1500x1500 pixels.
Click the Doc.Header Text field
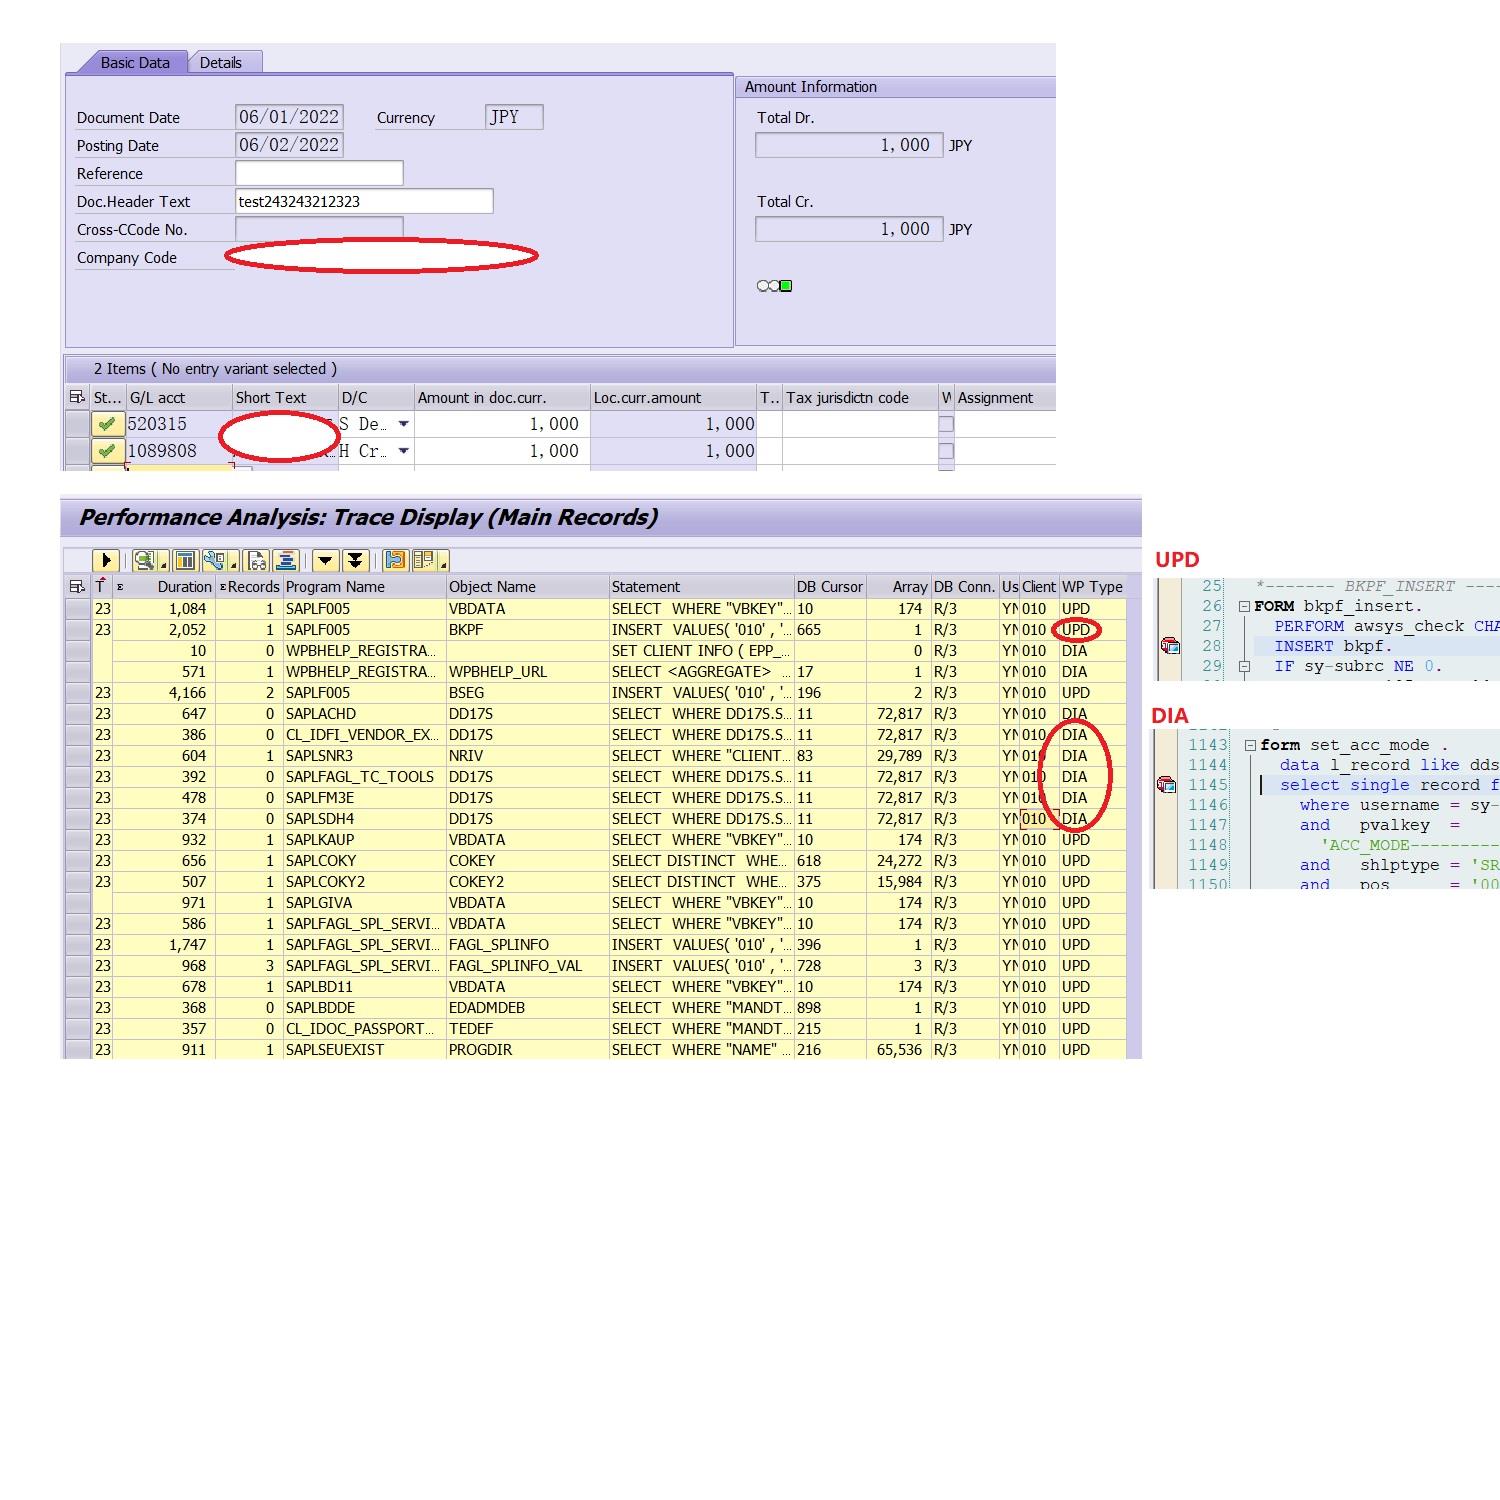364,201
